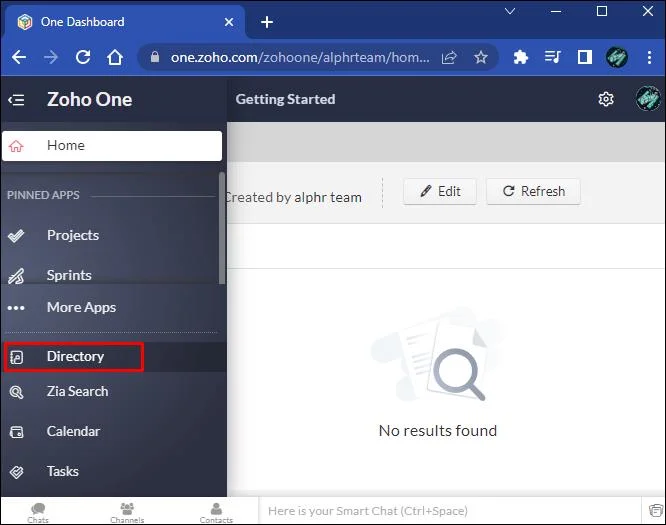Open the Channels tab at bottom
This screenshot has height=525, width=666.
(x=127, y=512)
